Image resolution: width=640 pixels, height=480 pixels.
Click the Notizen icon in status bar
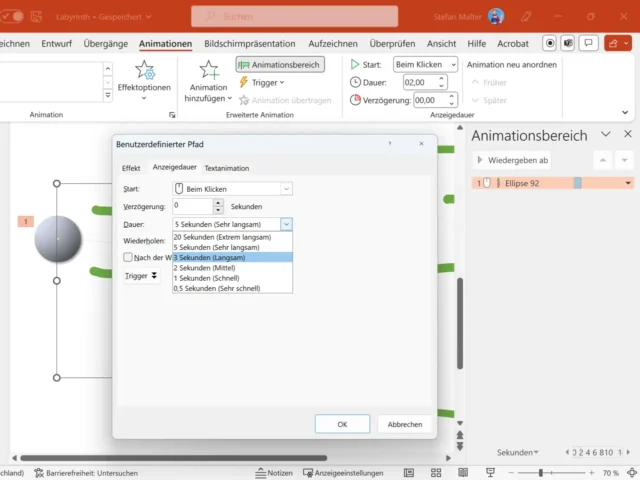click(x=274, y=472)
